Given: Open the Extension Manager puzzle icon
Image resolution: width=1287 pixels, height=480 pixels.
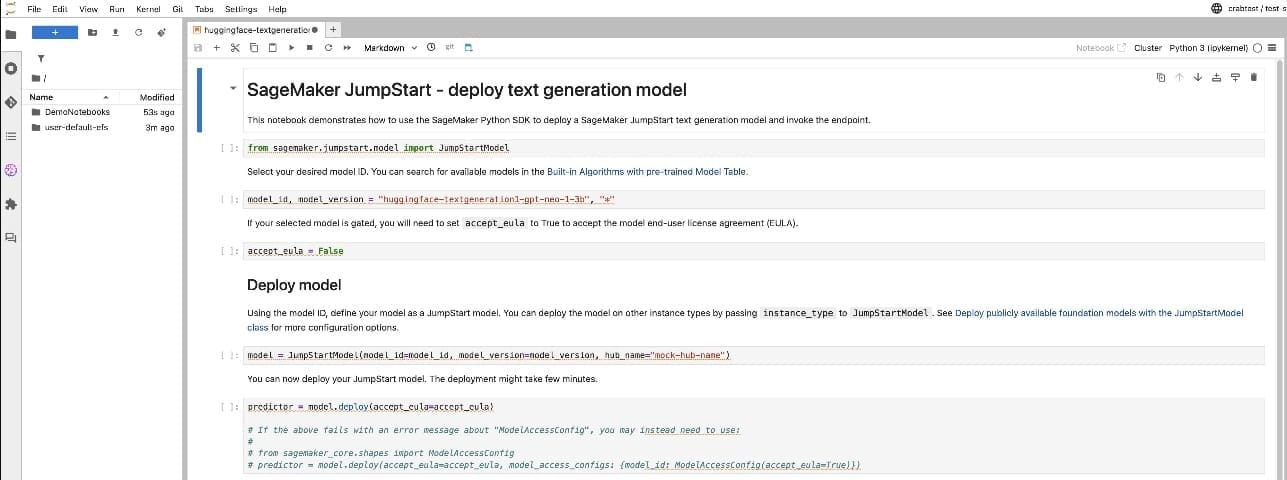Looking at the screenshot, I should [x=11, y=204].
